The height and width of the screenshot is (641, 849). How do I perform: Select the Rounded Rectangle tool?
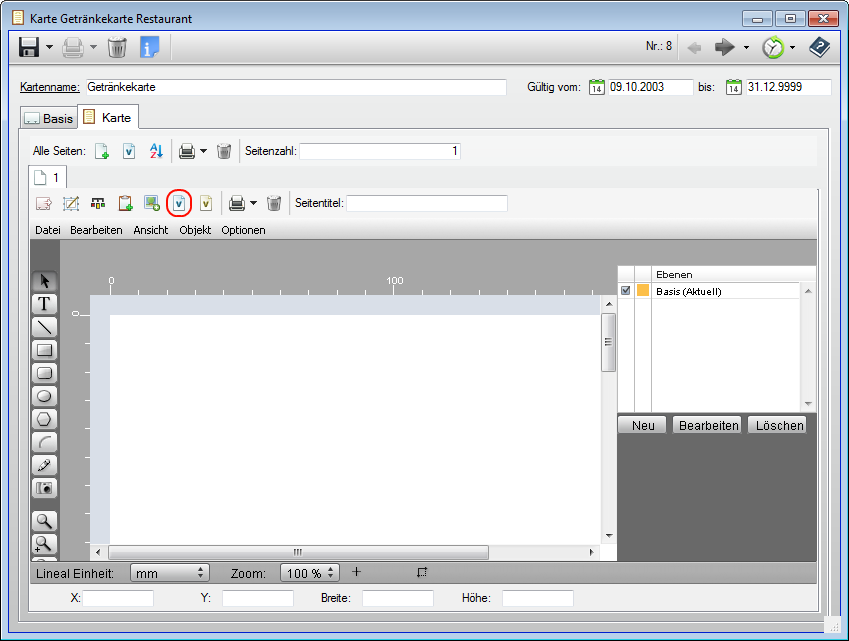click(45, 373)
